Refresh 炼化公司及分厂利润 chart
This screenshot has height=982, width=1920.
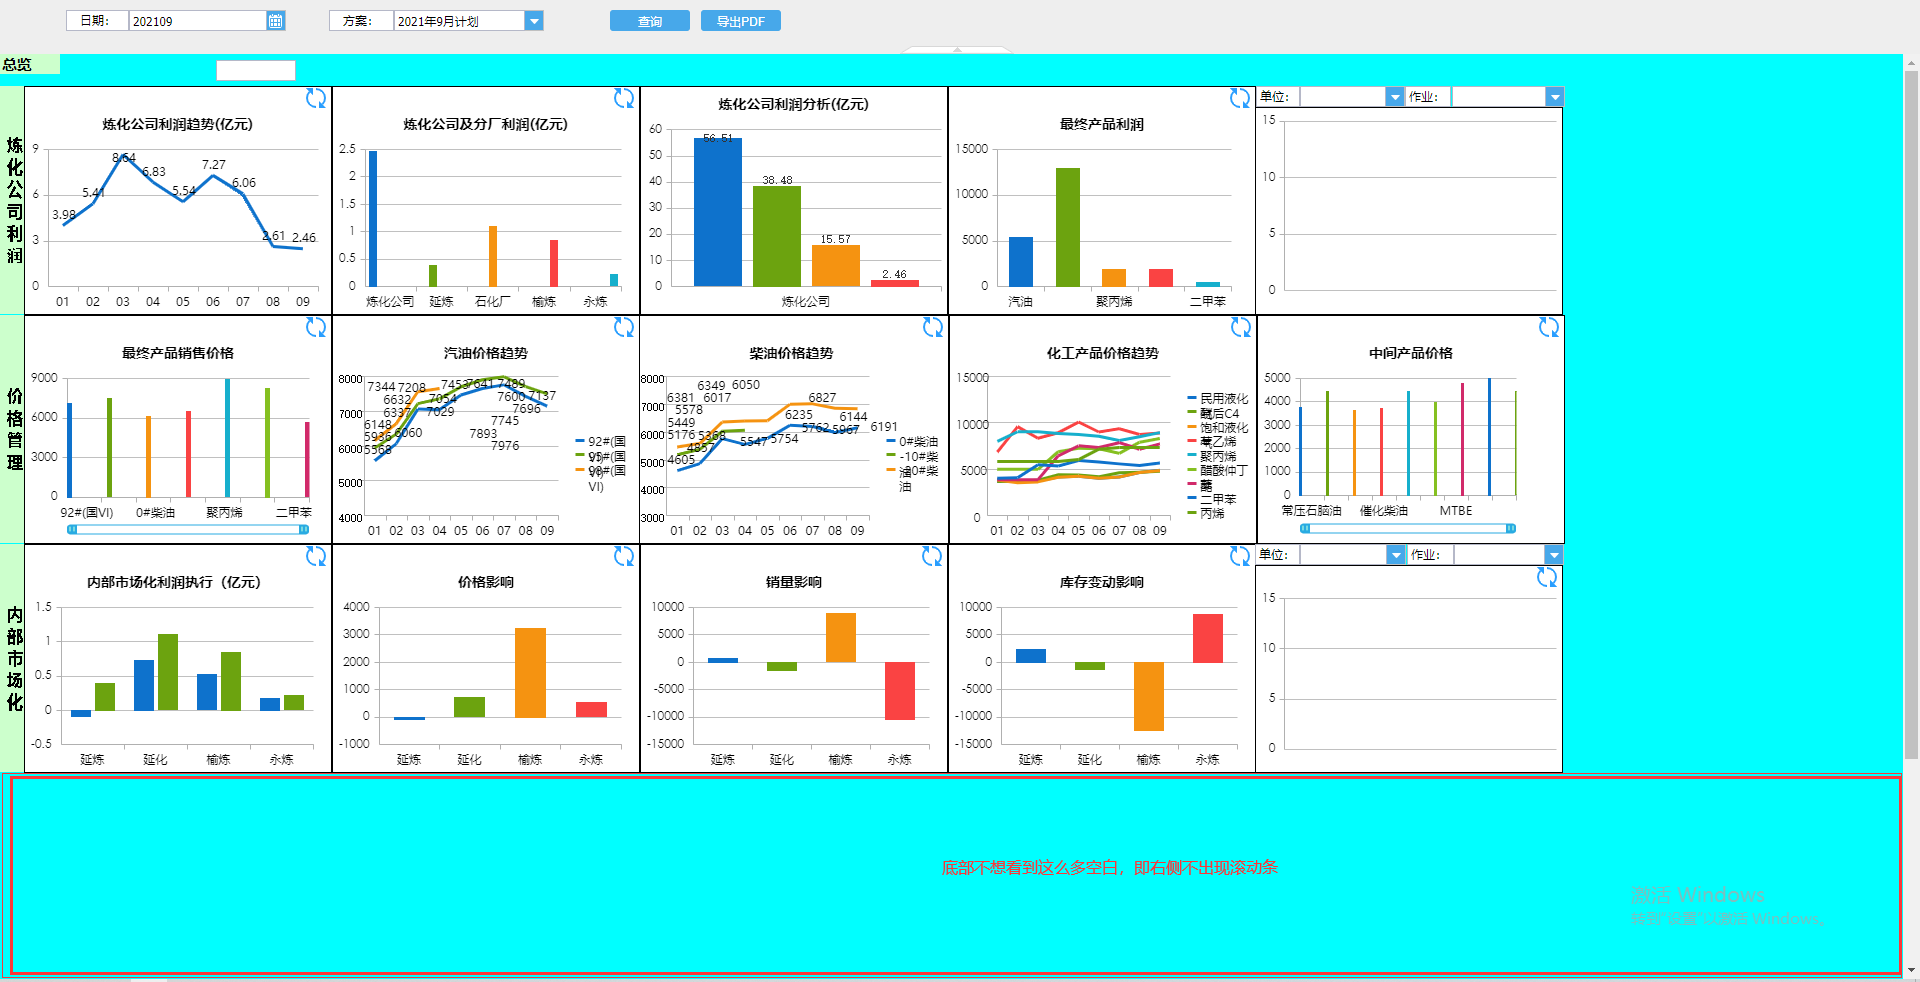click(x=624, y=98)
